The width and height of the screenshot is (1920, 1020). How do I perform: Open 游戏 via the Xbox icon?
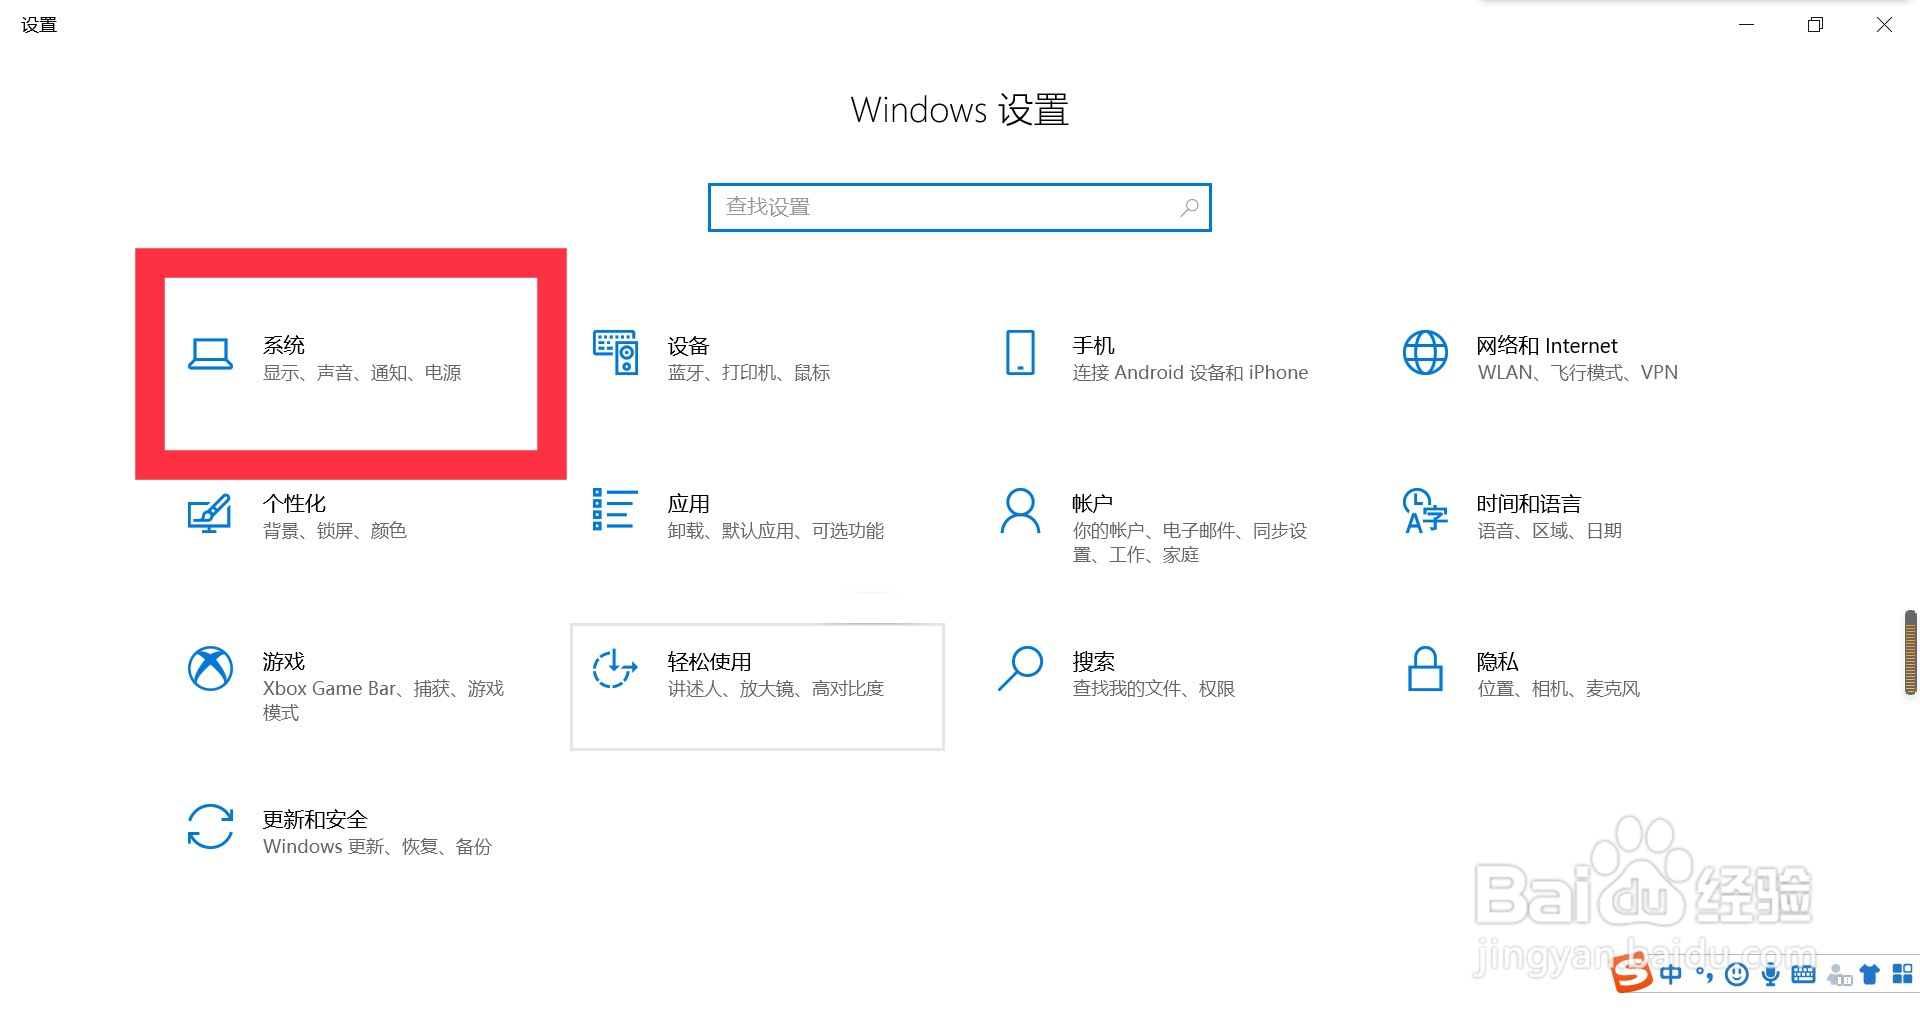[210, 670]
